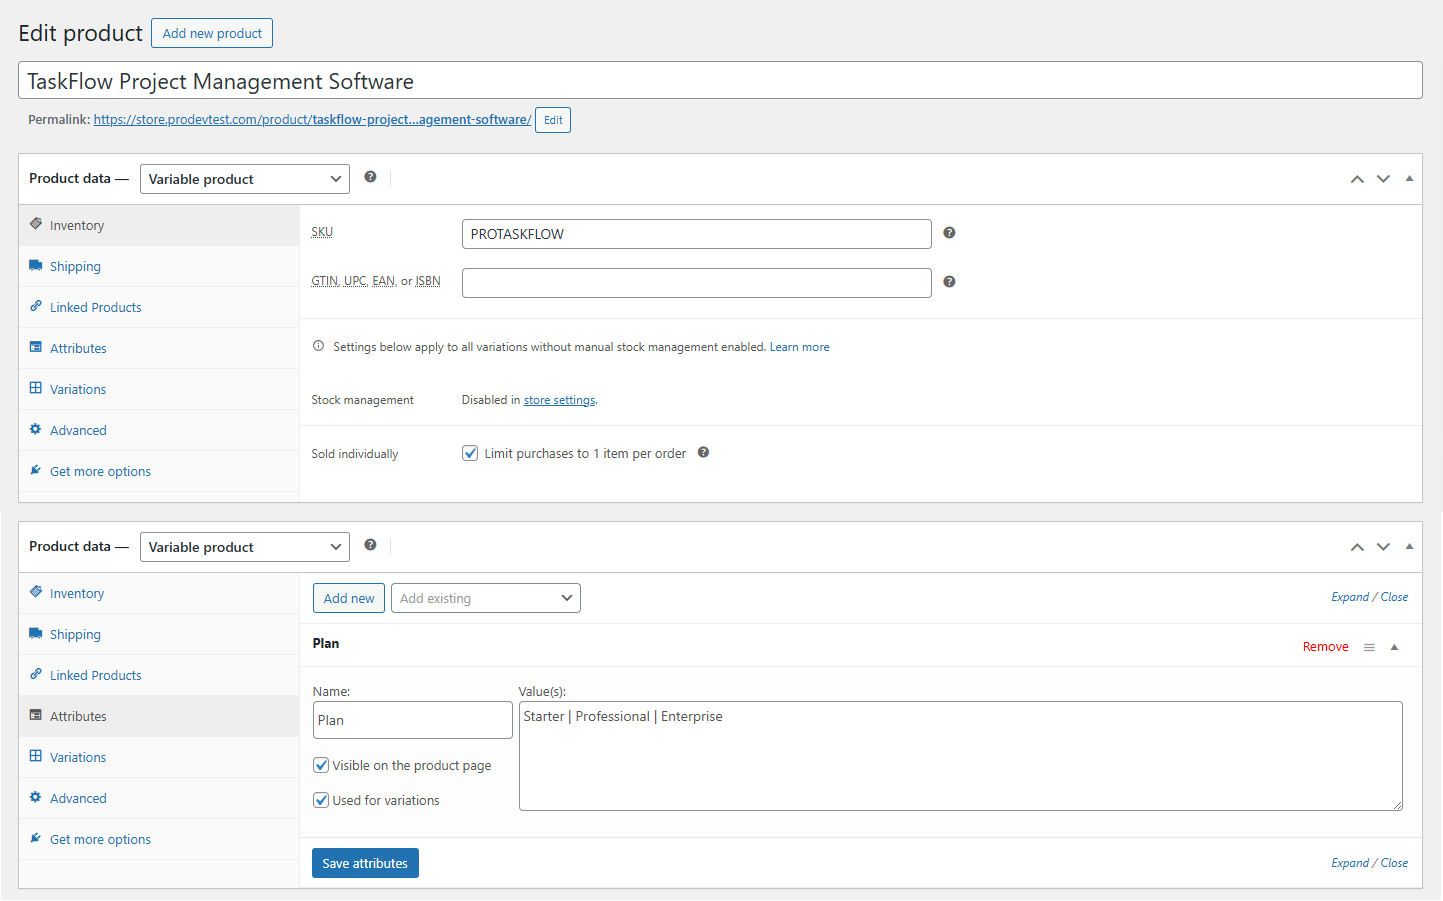Open Get more options tab in lower panel
Screen dimensions: 1443x901
[x=159, y=839]
